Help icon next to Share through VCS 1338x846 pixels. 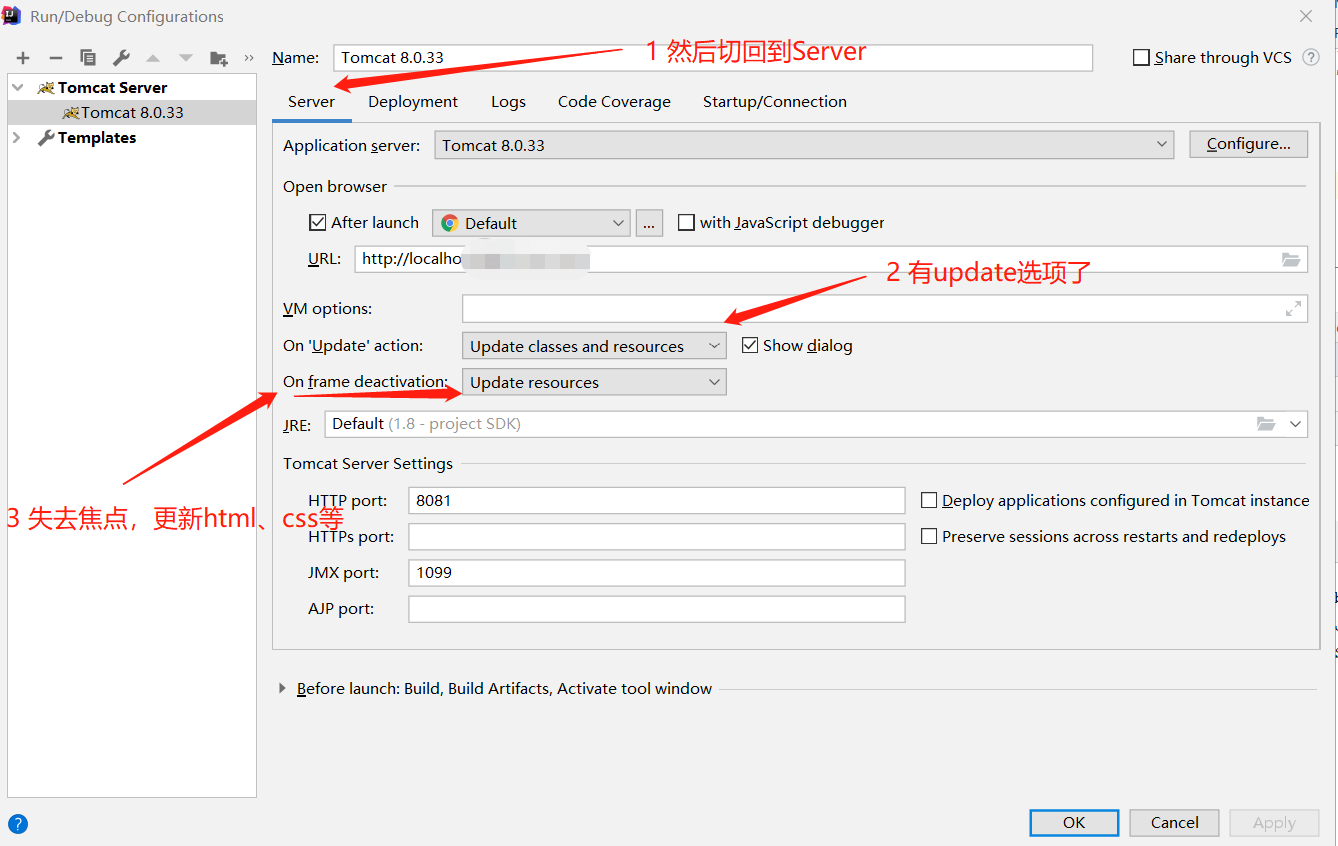[1311, 57]
